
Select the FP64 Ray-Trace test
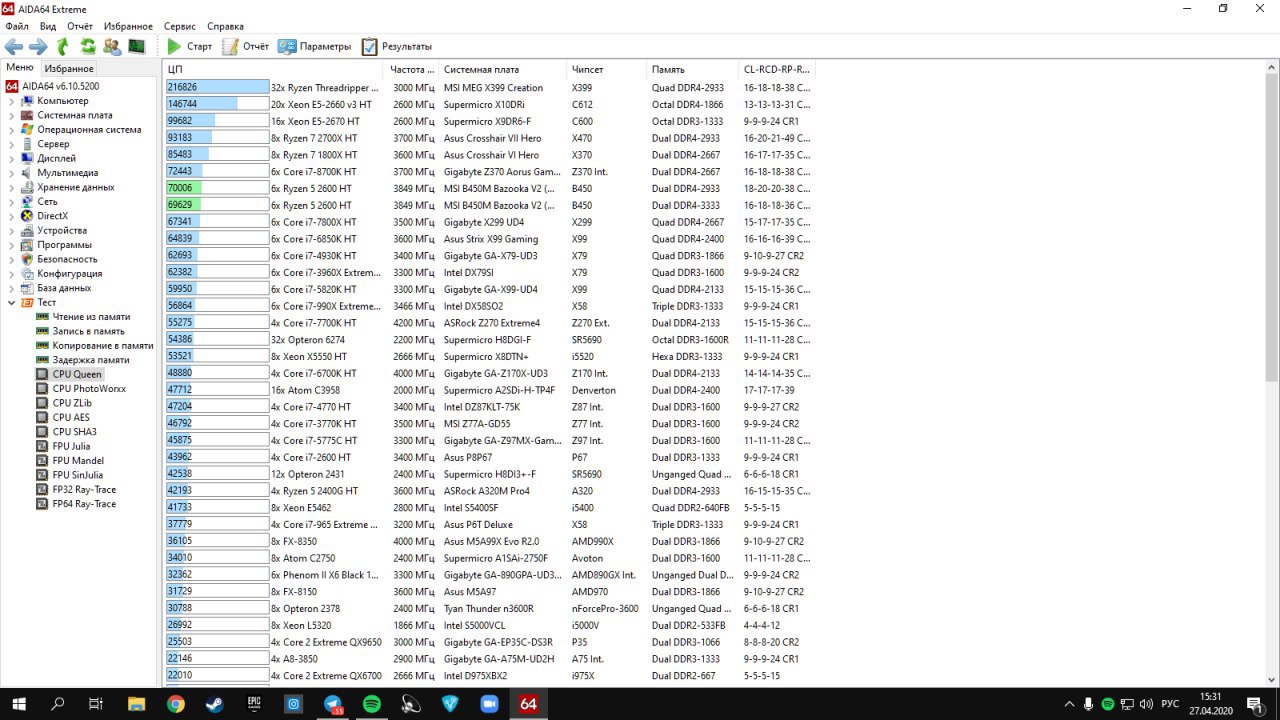[84, 504]
